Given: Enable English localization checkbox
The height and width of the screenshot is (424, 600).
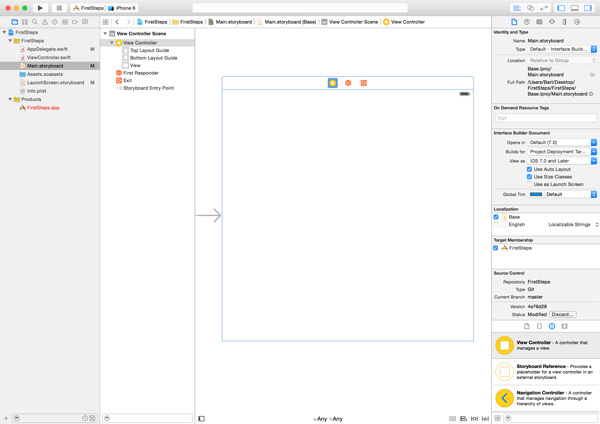Looking at the screenshot, I should coord(496,225).
